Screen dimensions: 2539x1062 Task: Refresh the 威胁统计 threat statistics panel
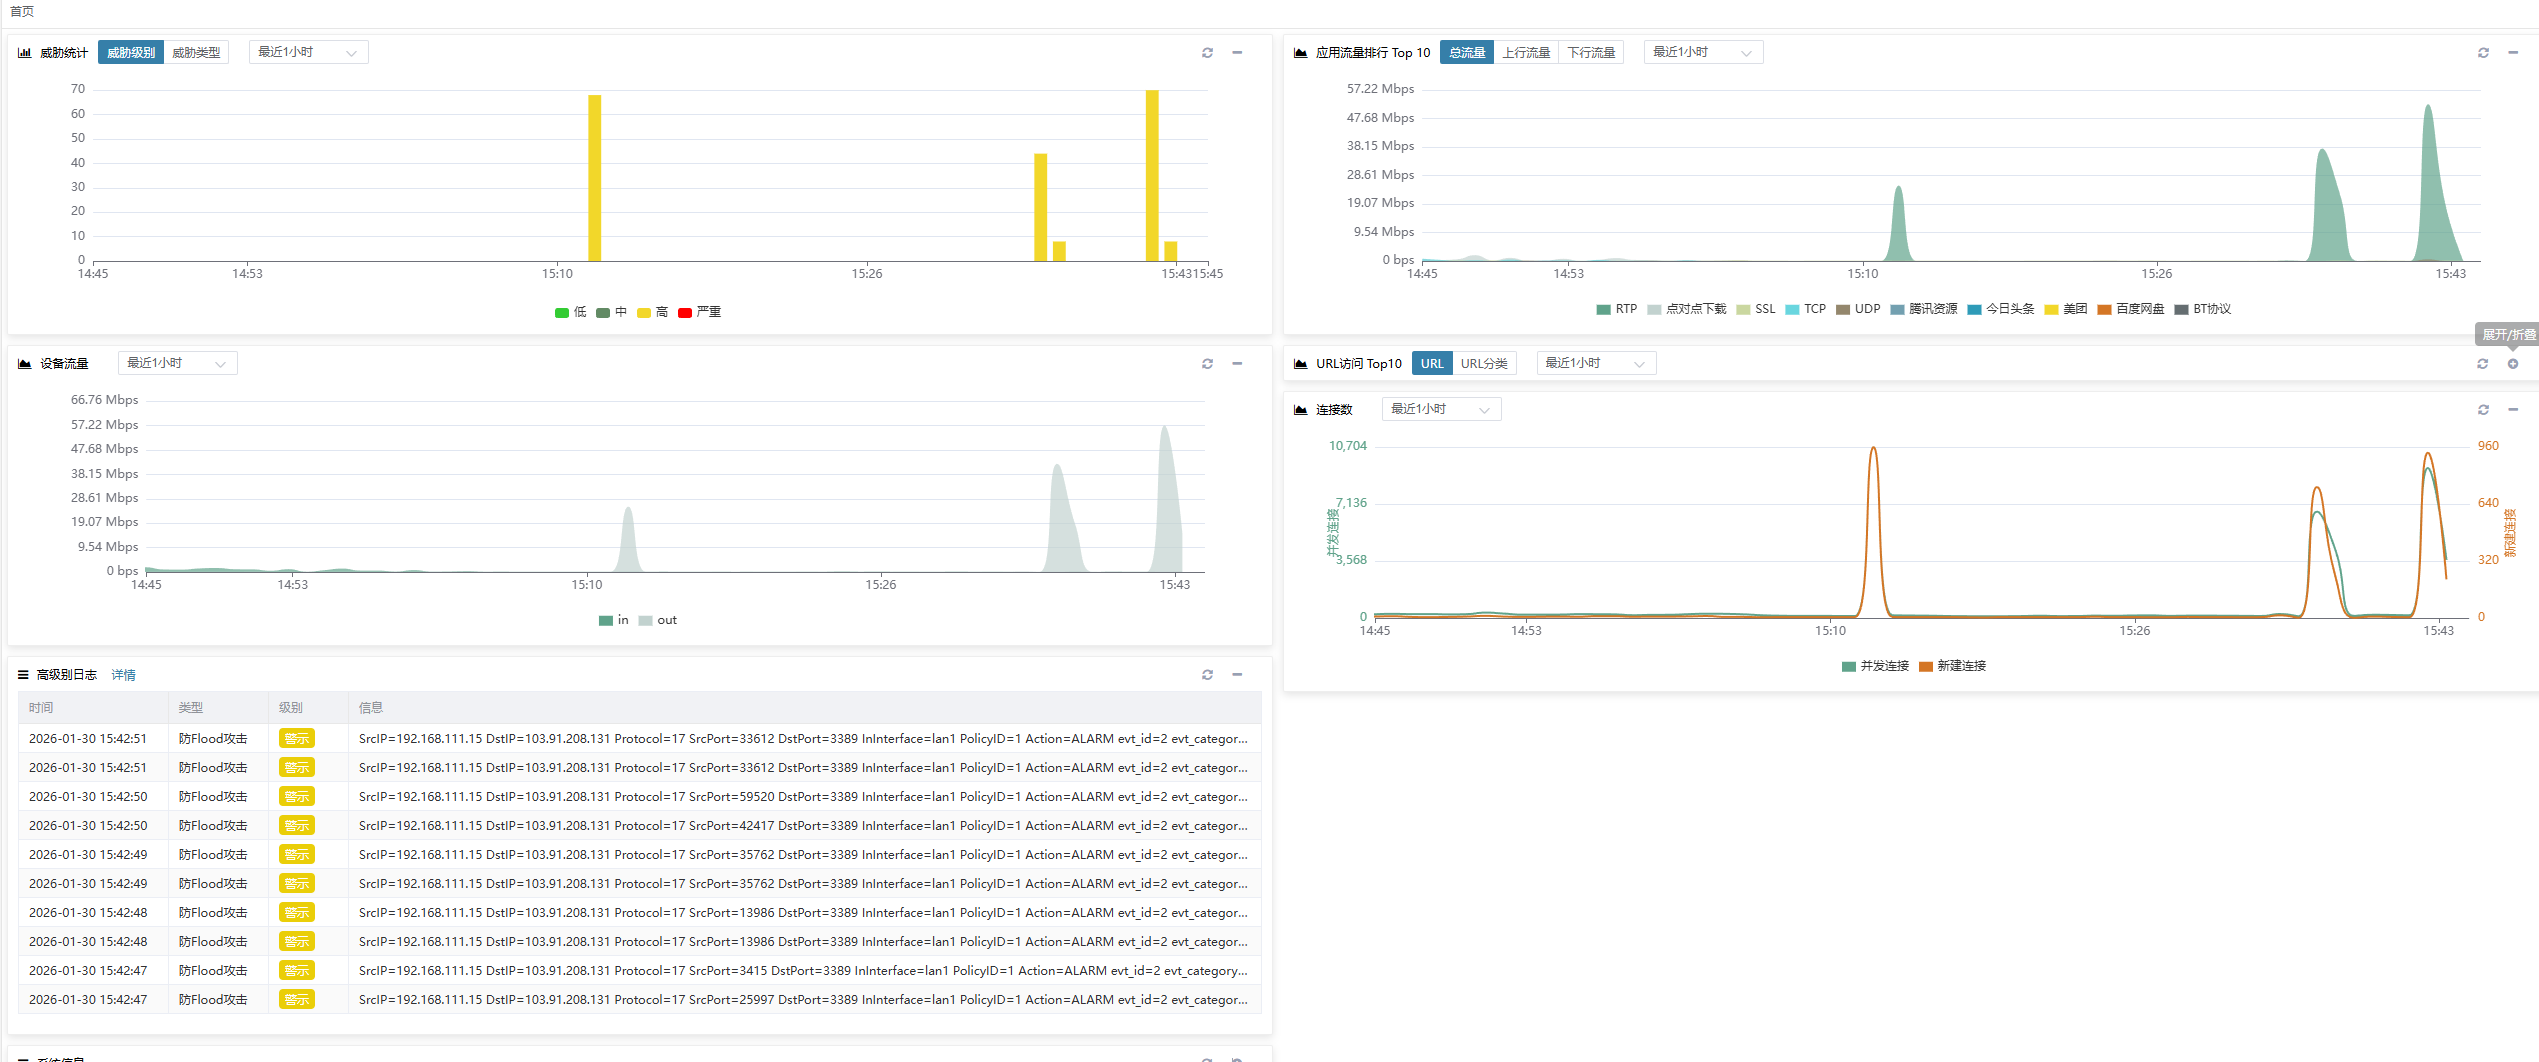coord(1207,53)
